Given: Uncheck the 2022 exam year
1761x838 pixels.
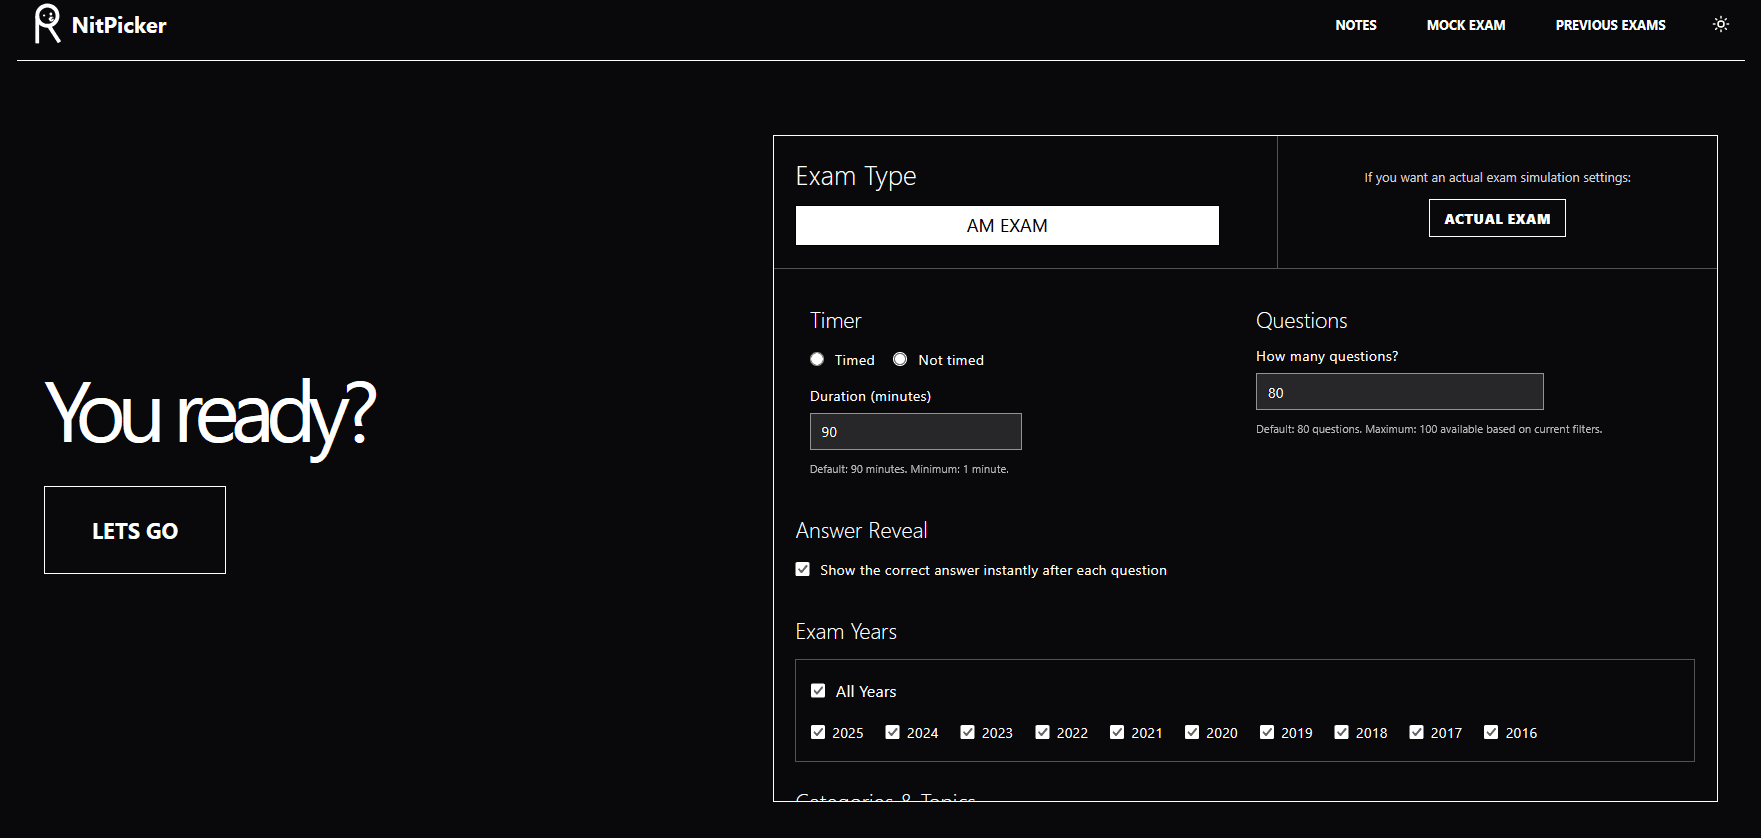Looking at the screenshot, I should [1042, 732].
